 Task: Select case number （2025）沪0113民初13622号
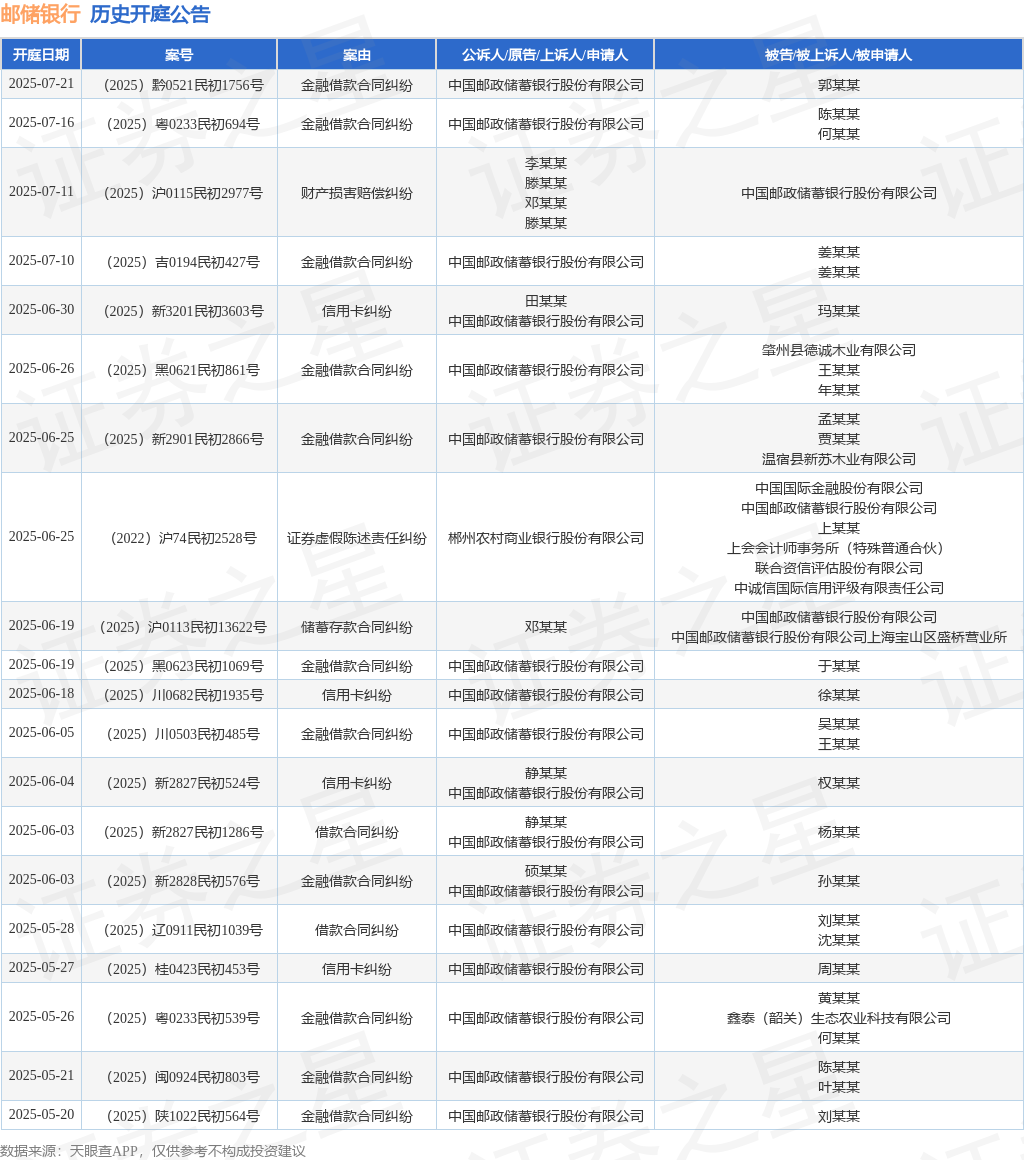click(x=183, y=627)
